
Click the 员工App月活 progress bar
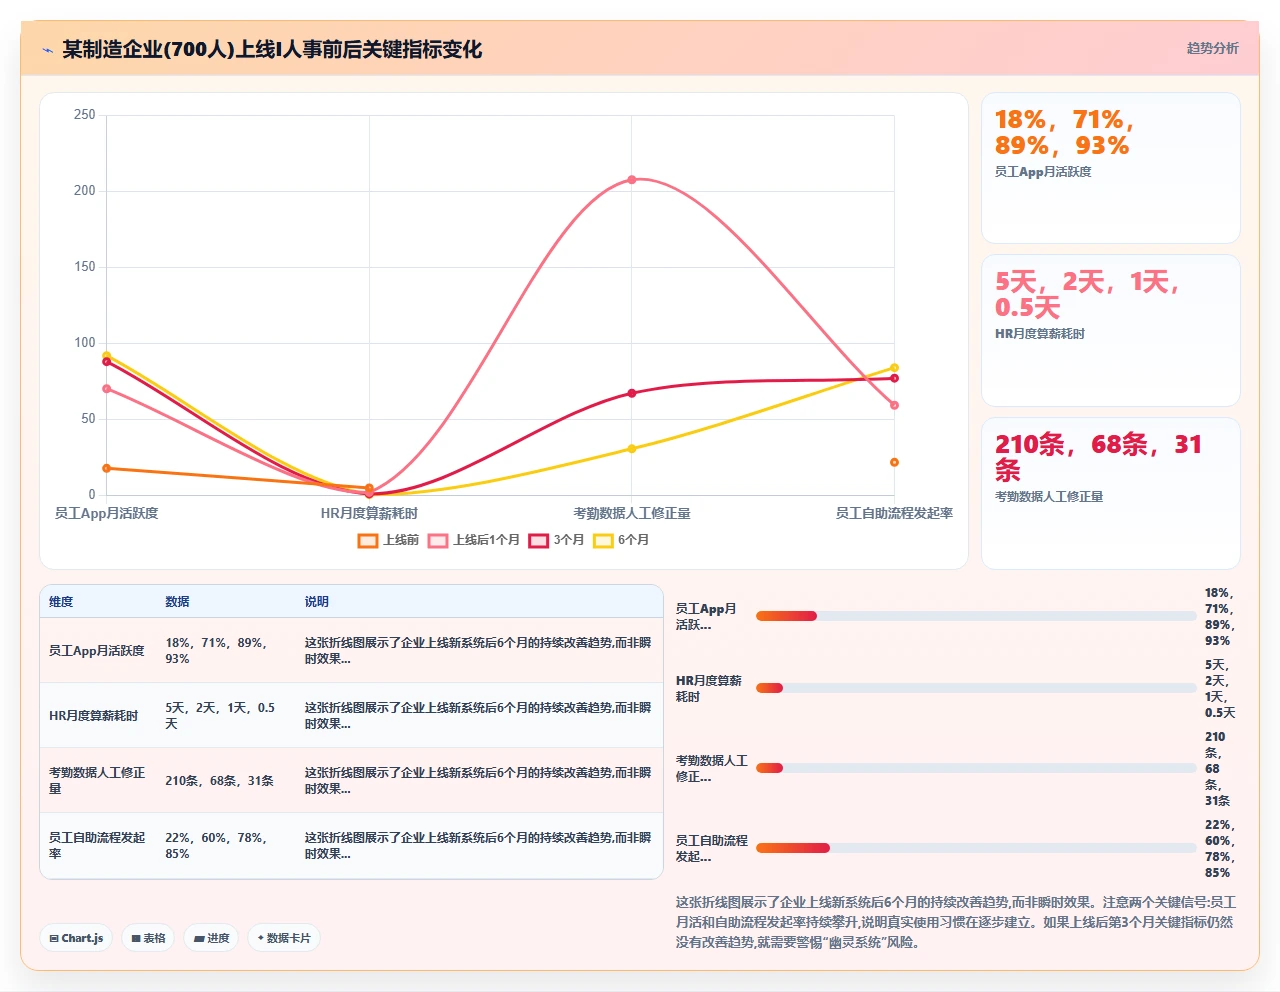point(976,616)
